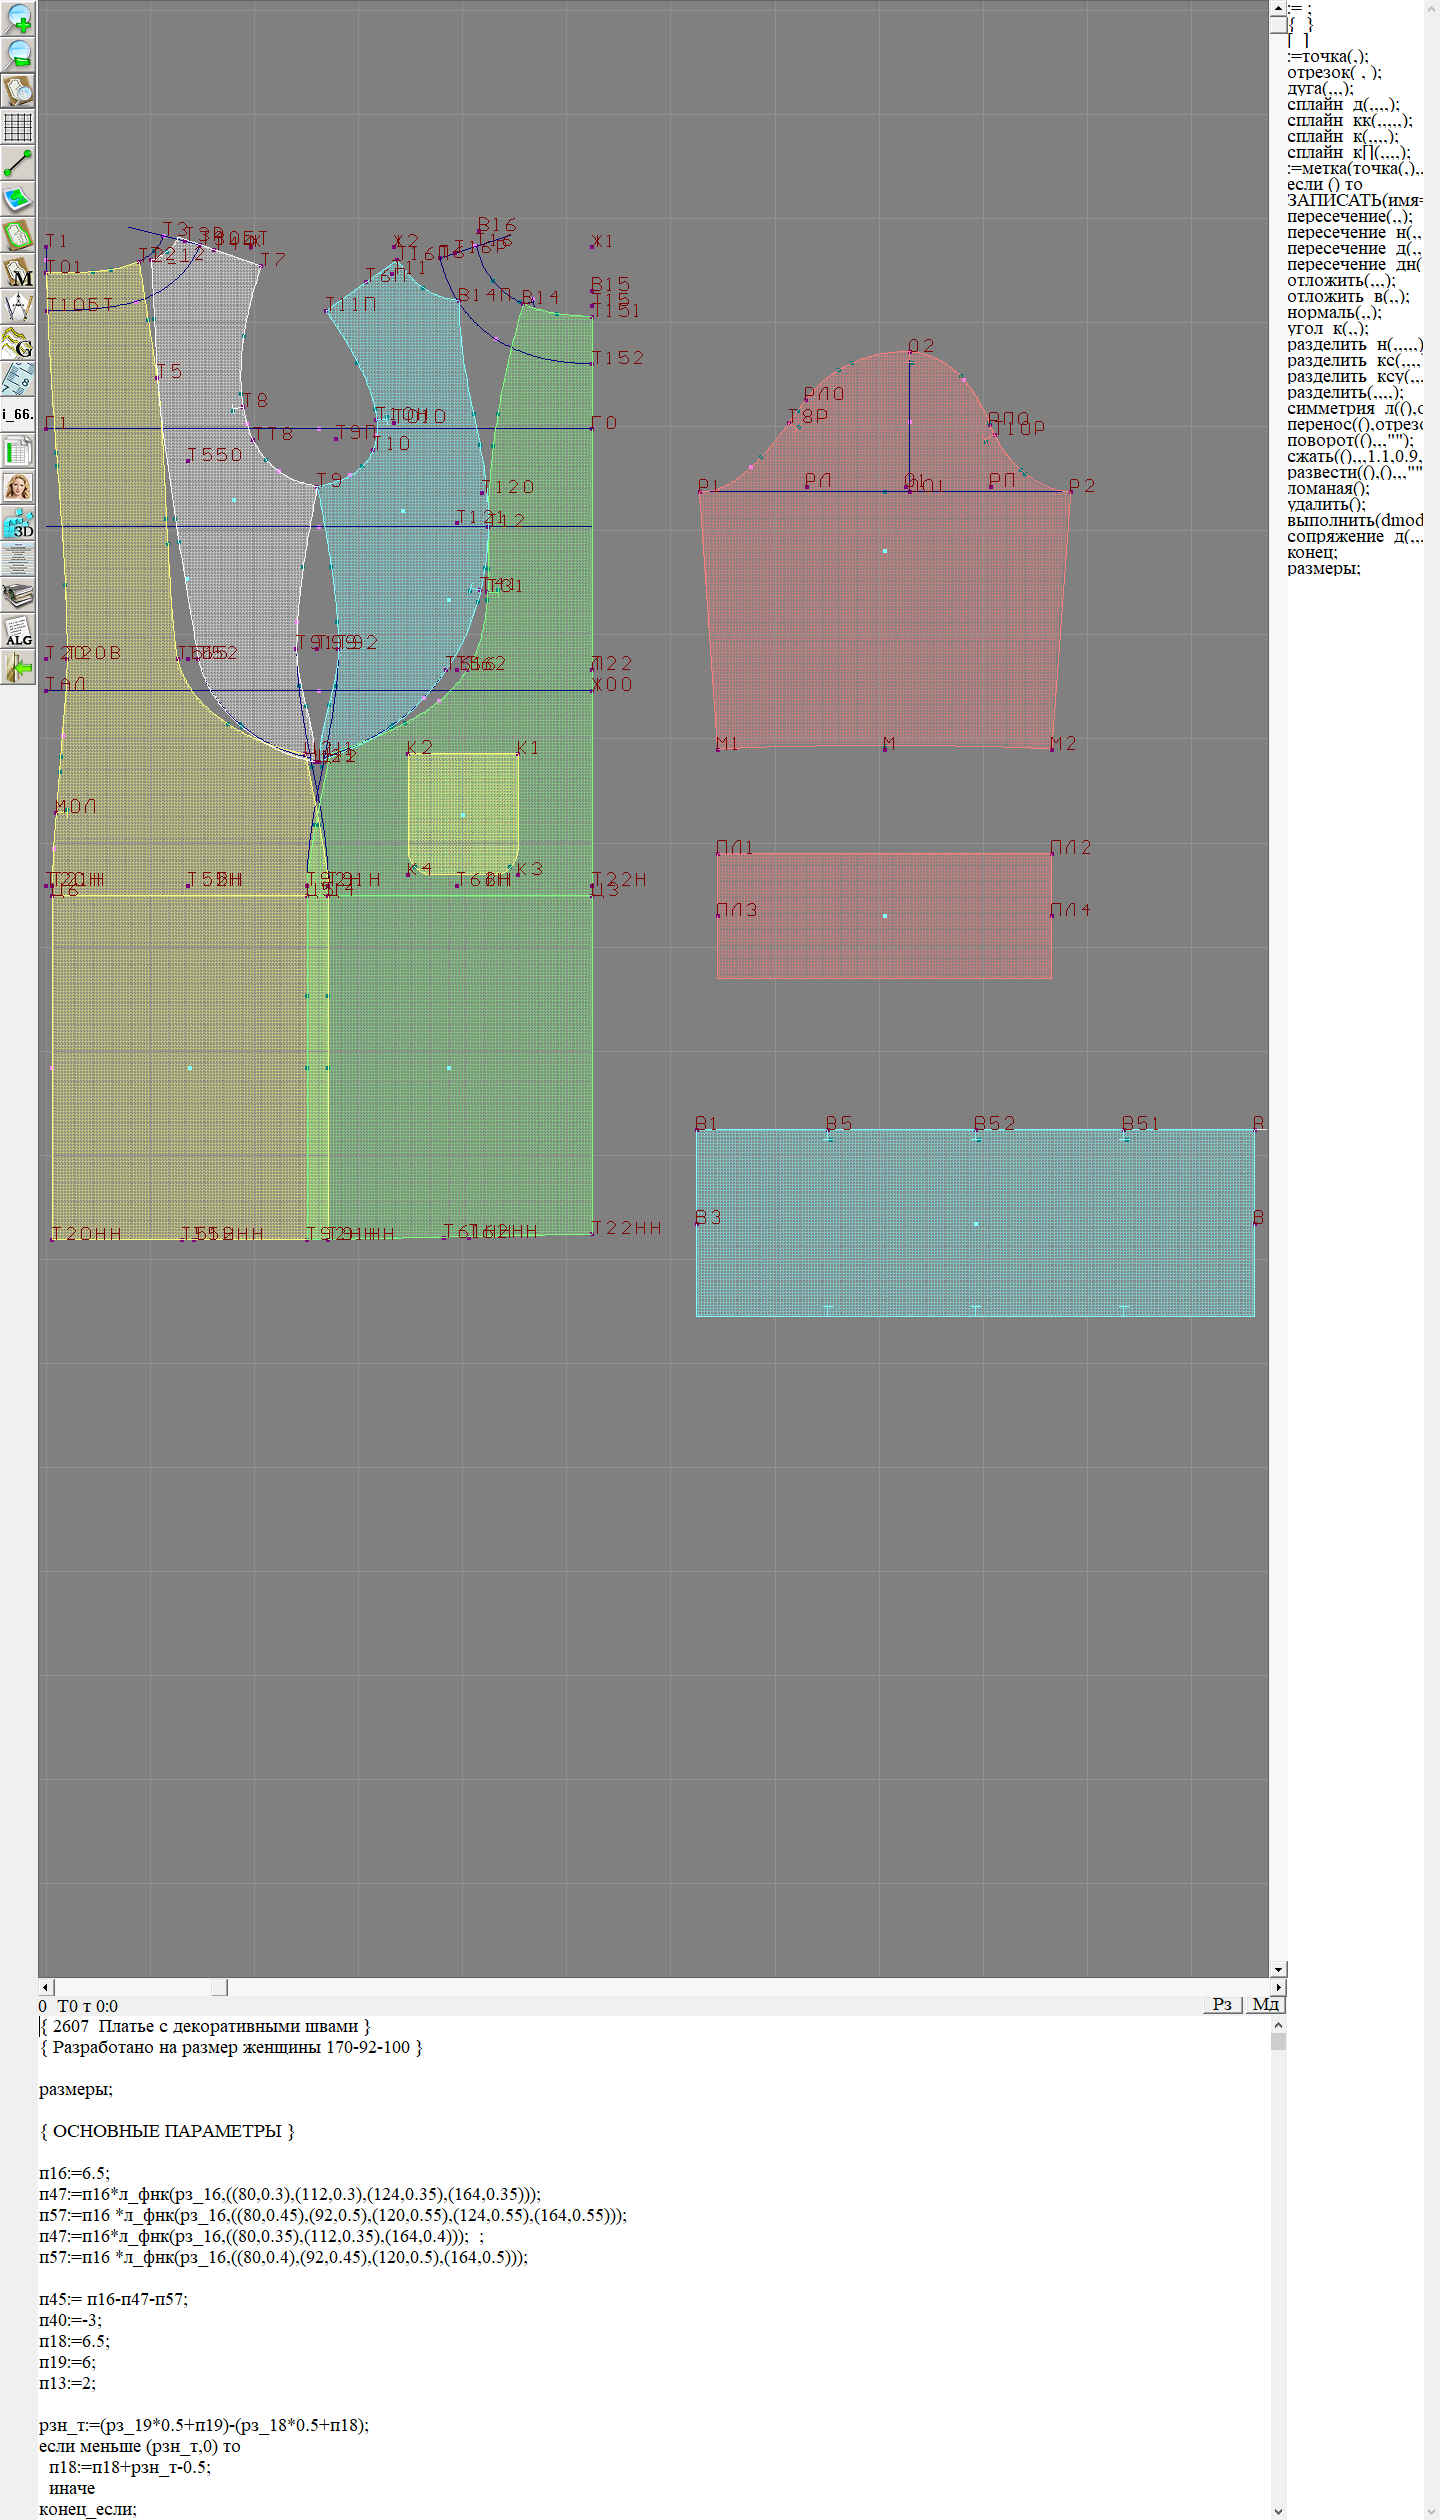
Task: Open the green table spreadsheet icon
Action: [x=18, y=451]
